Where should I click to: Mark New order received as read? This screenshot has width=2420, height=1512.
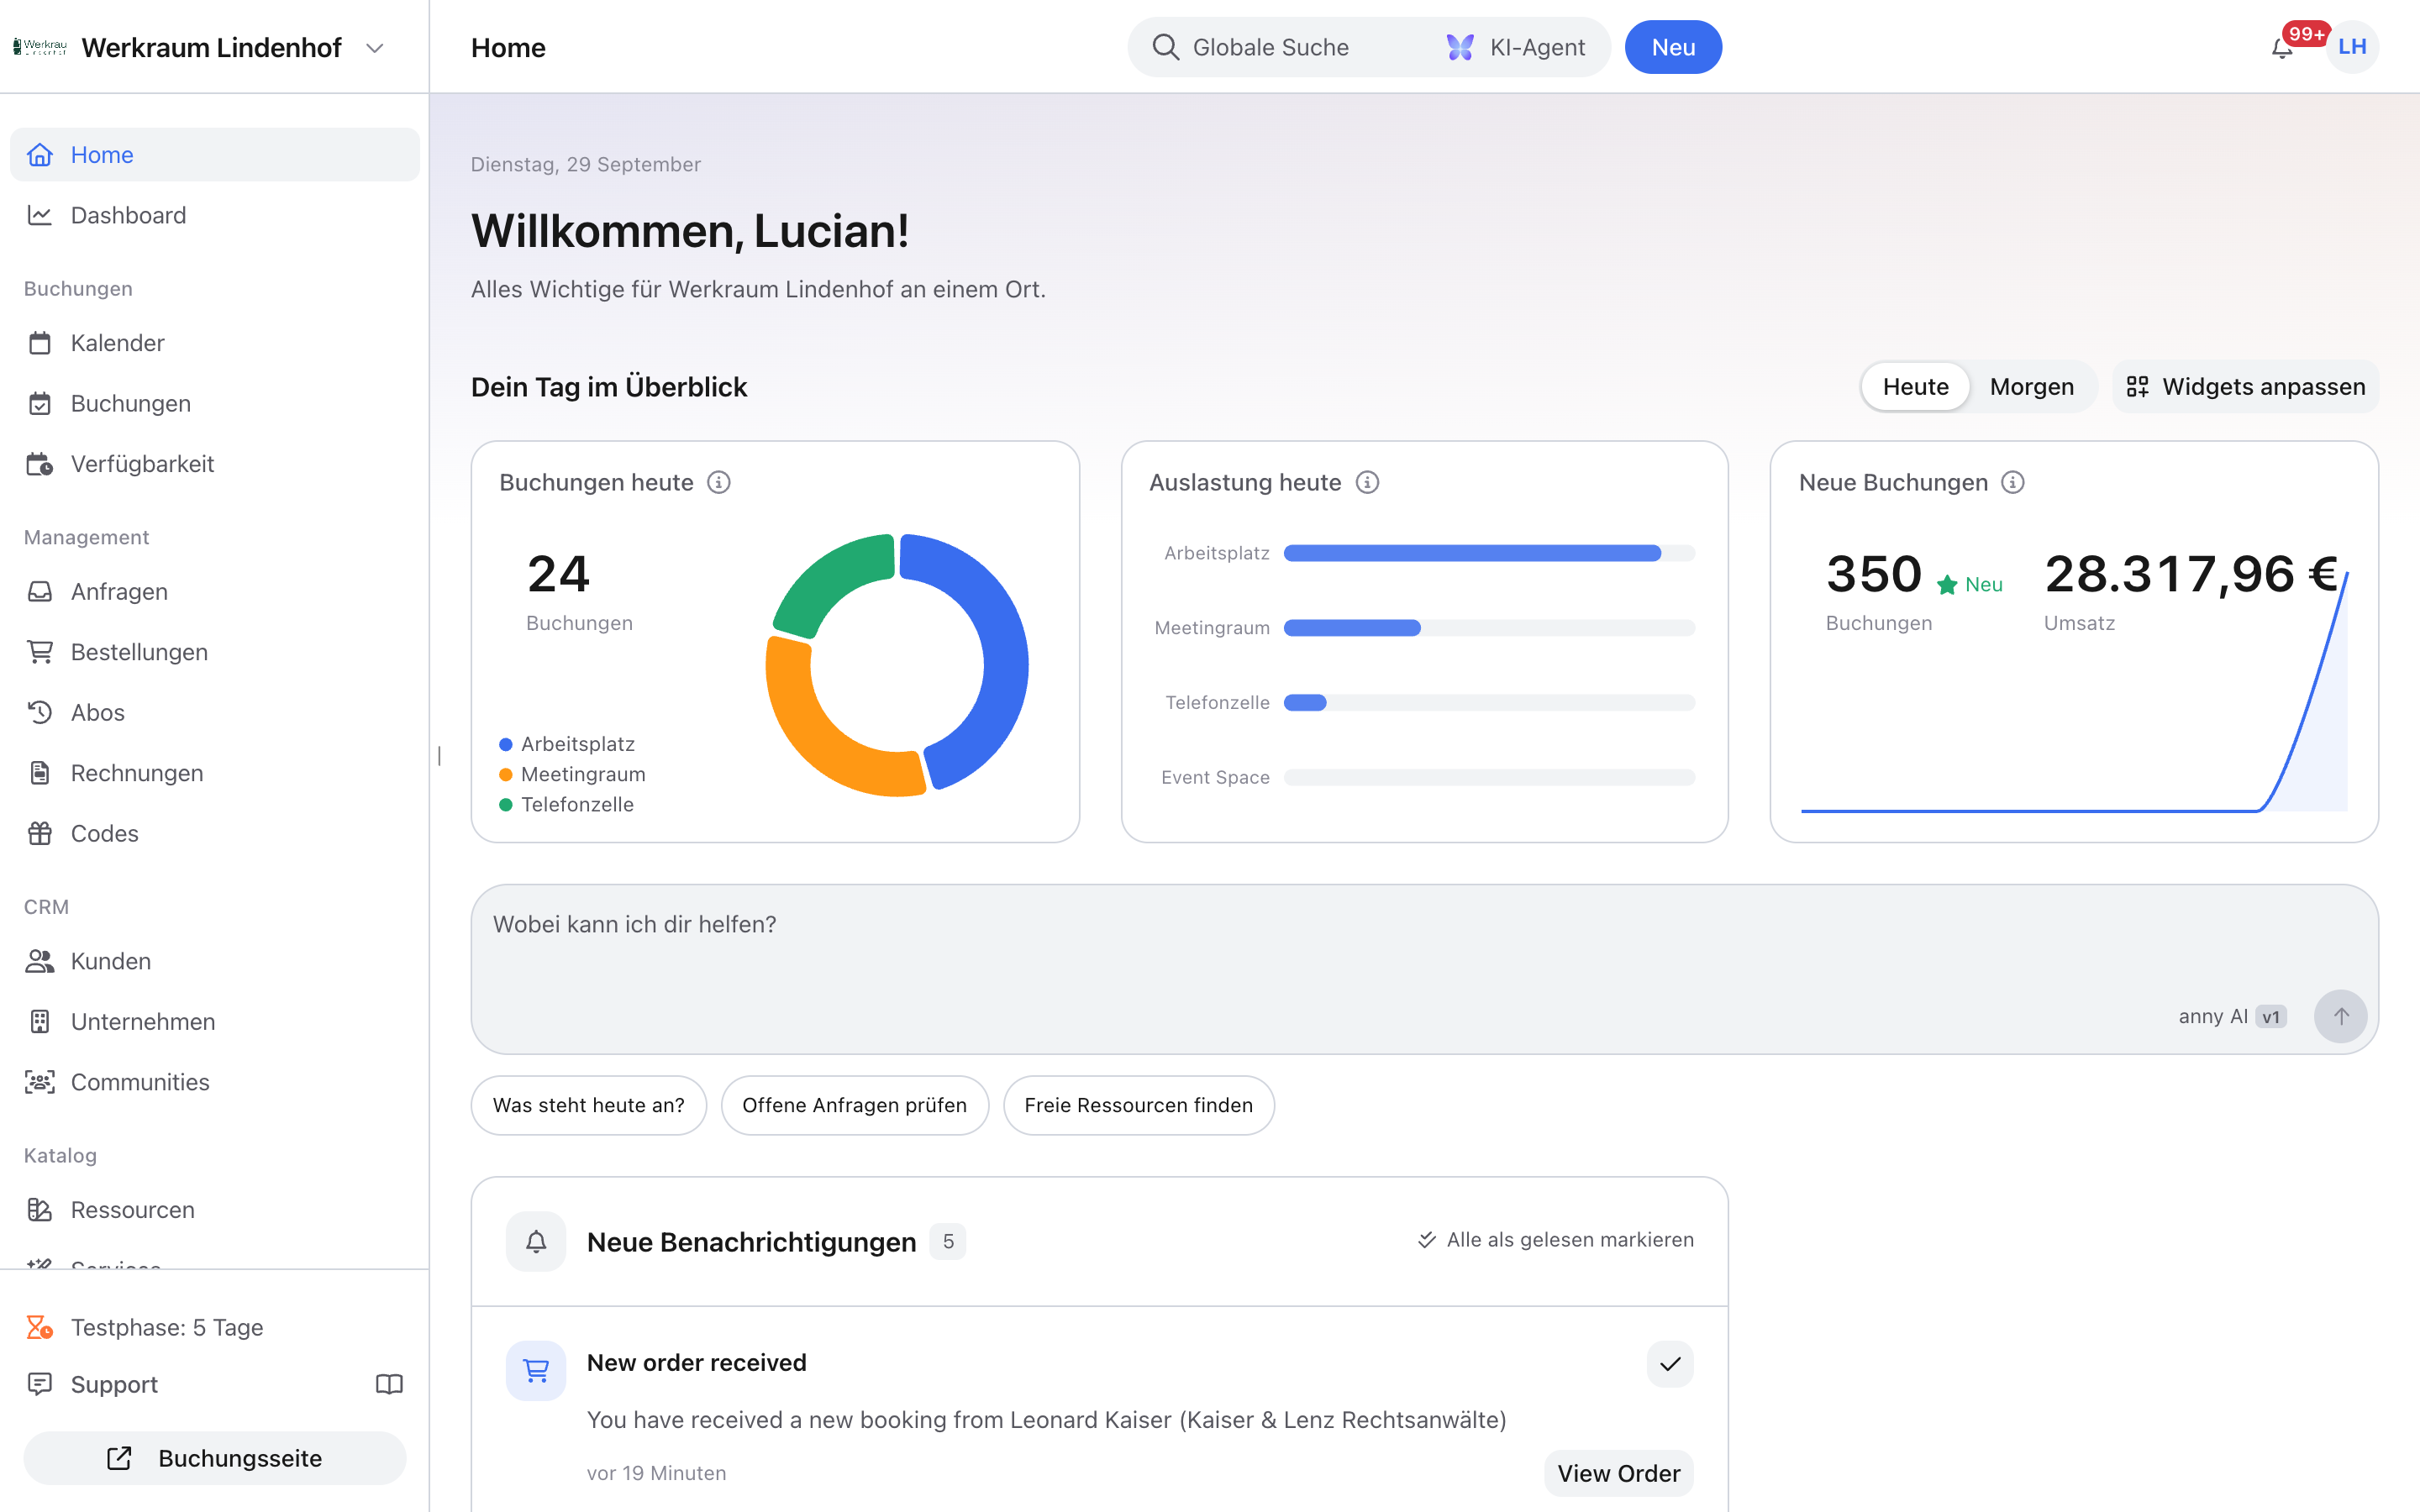1670,1364
